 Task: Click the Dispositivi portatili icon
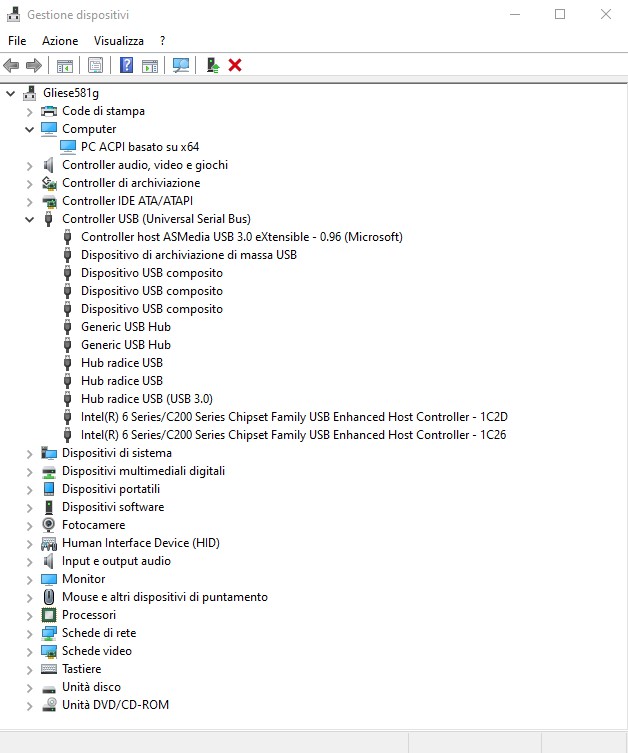49,489
